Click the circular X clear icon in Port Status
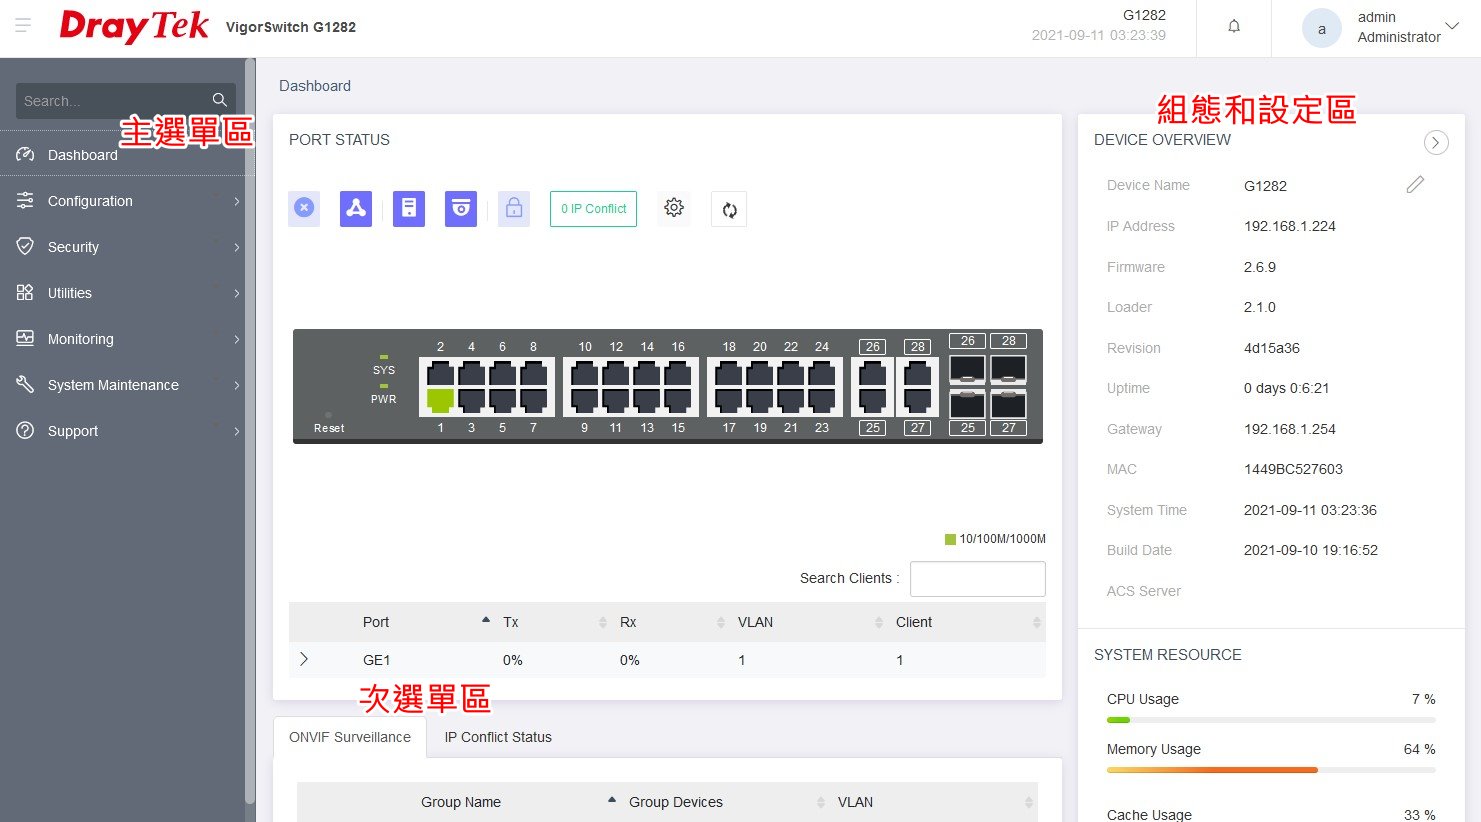This screenshot has height=822, width=1481. pos(304,208)
